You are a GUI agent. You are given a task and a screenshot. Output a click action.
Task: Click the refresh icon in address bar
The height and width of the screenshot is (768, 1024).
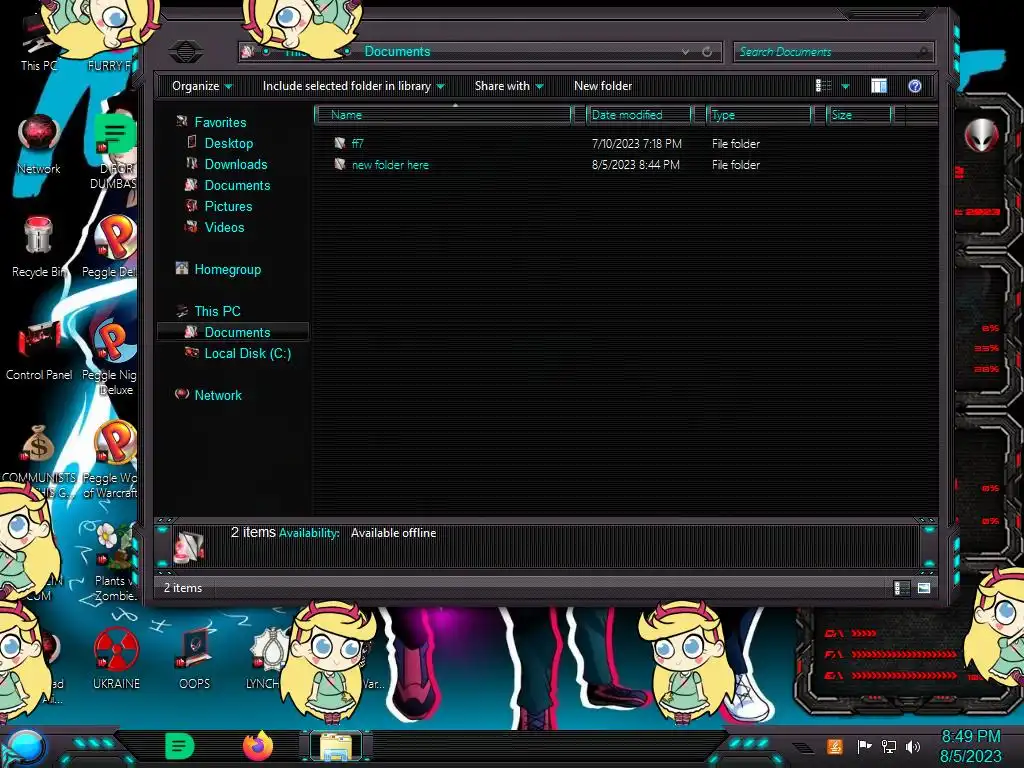[707, 52]
